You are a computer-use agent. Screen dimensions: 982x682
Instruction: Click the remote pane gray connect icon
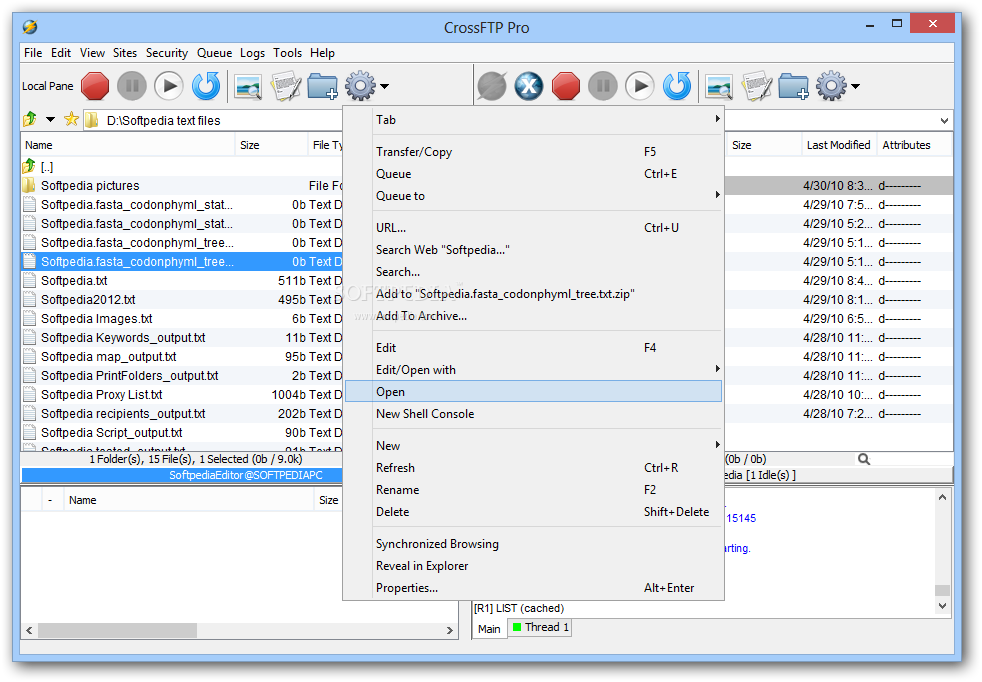pyautogui.click(x=492, y=86)
